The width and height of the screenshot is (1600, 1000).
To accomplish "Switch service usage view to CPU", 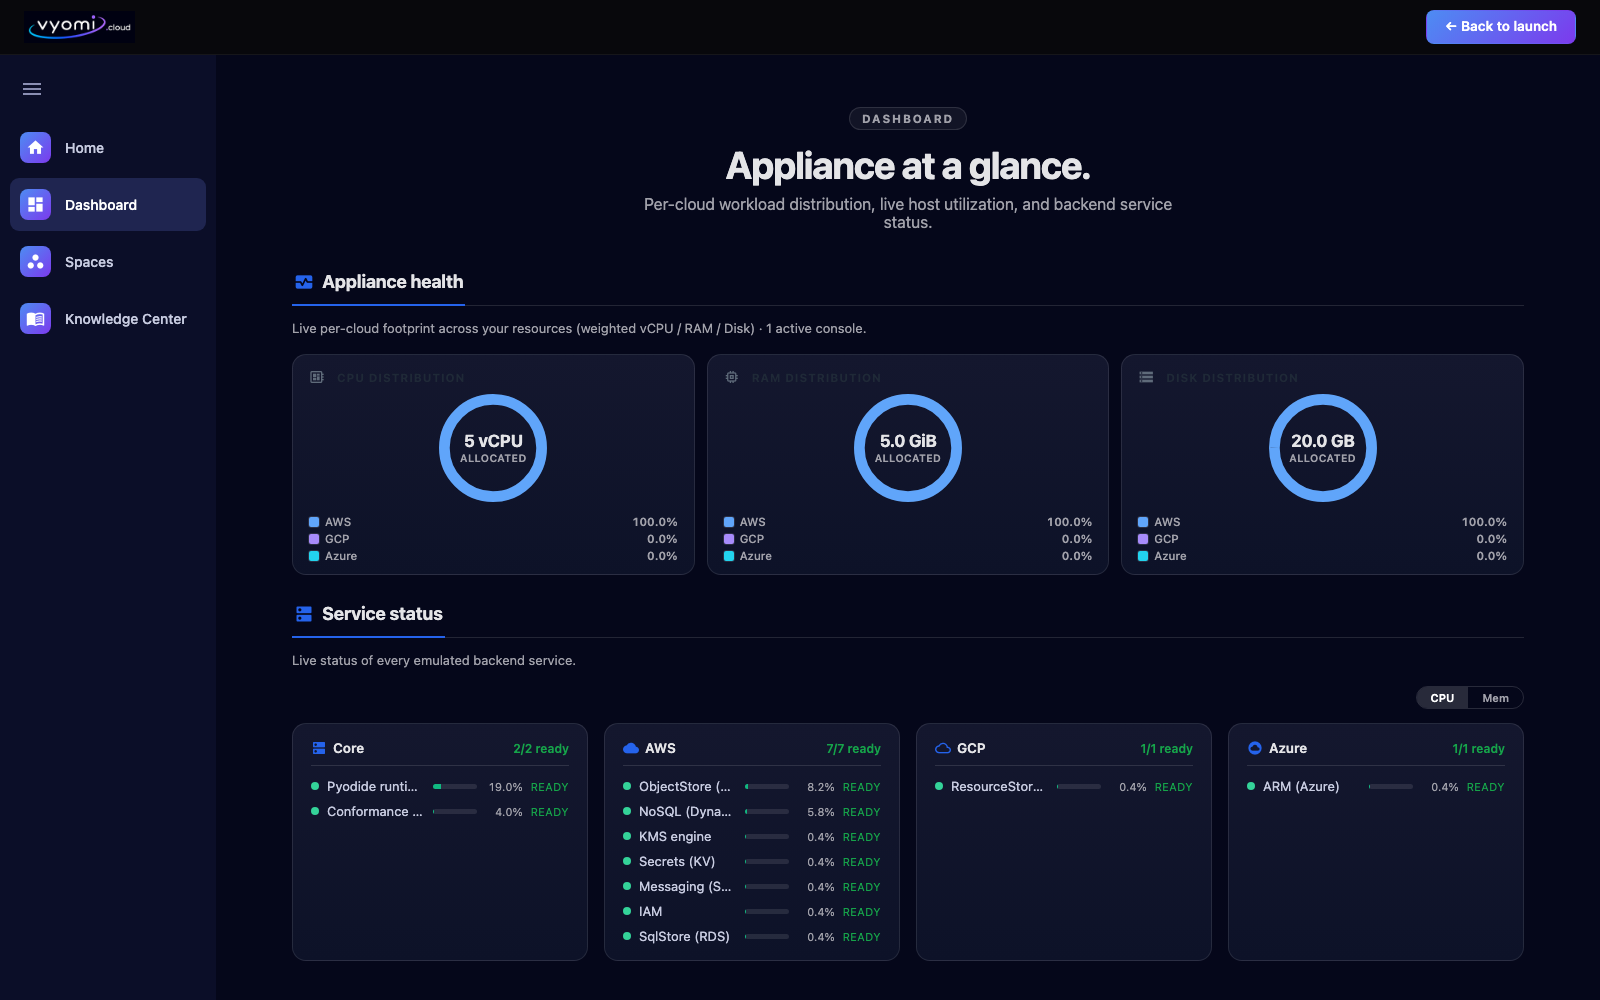I will coord(1442,698).
